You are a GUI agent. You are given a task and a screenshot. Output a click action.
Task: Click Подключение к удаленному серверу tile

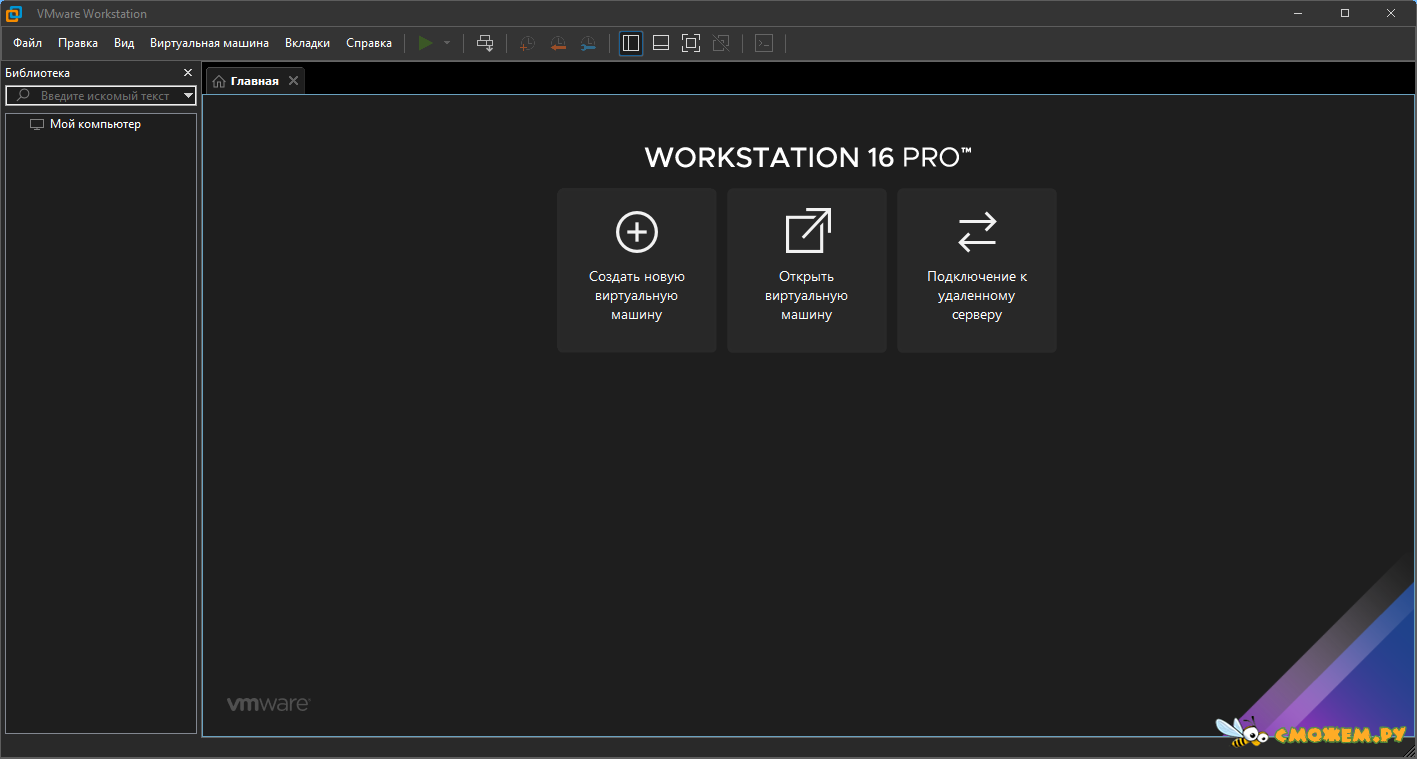(x=977, y=270)
